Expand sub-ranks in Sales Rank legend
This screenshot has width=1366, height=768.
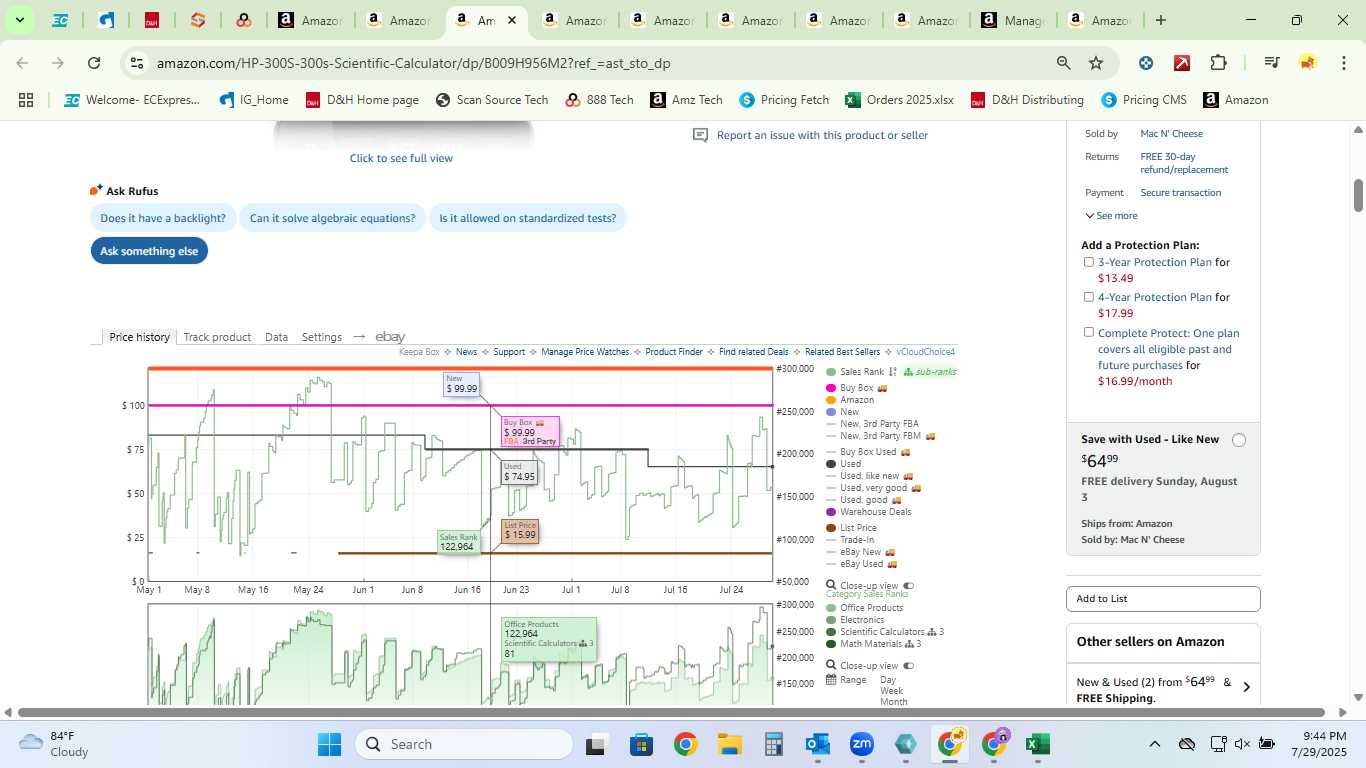pos(929,372)
